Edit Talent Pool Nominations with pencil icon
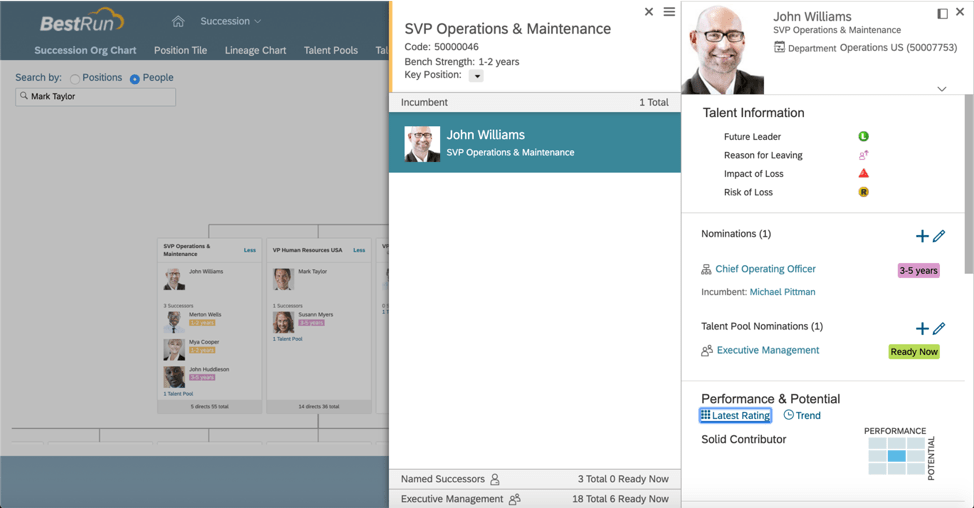The height and width of the screenshot is (508, 974). click(x=939, y=328)
